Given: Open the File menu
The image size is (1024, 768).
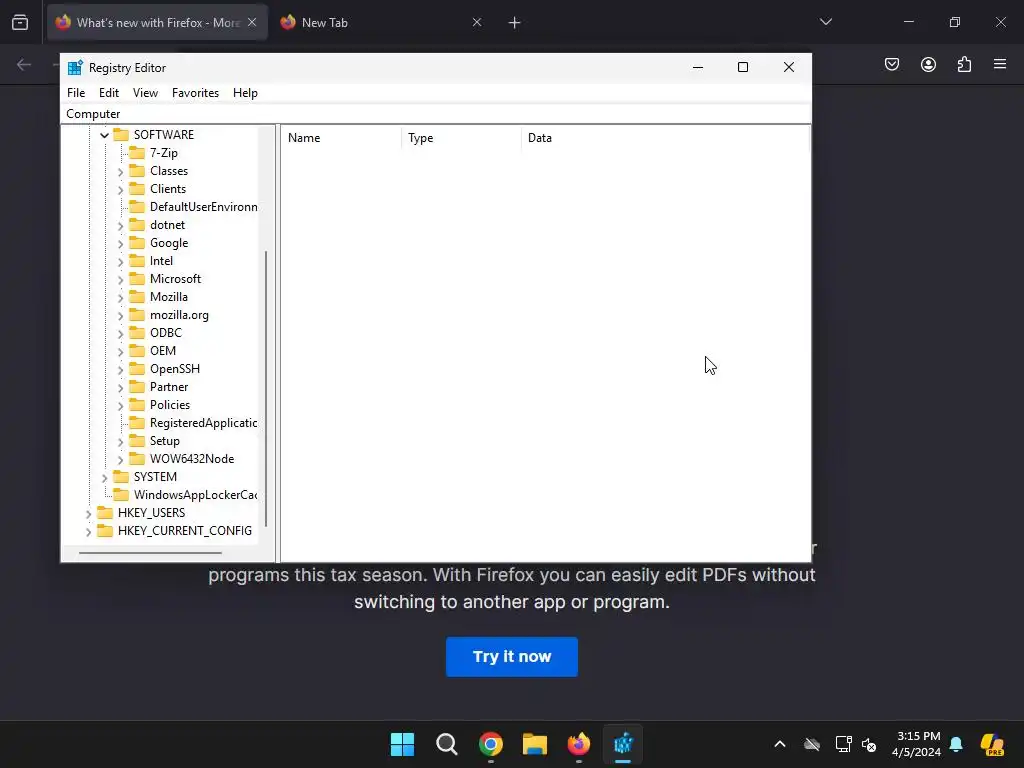Looking at the screenshot, I should pyautogui.click(x=76, y=93).
